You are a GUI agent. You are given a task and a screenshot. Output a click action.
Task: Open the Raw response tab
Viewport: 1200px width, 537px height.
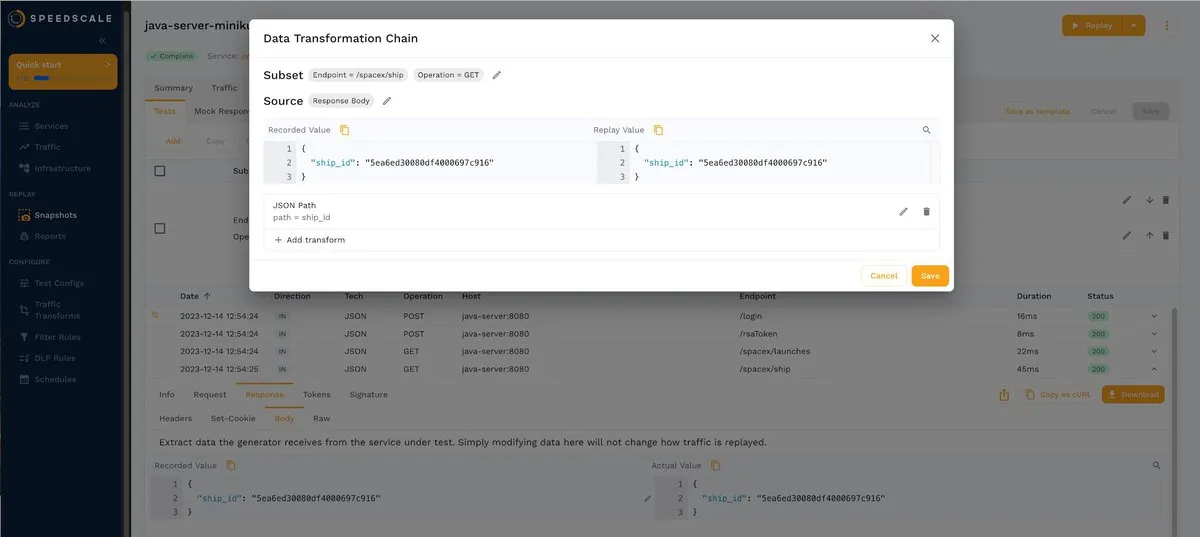[x=321, y=418]
